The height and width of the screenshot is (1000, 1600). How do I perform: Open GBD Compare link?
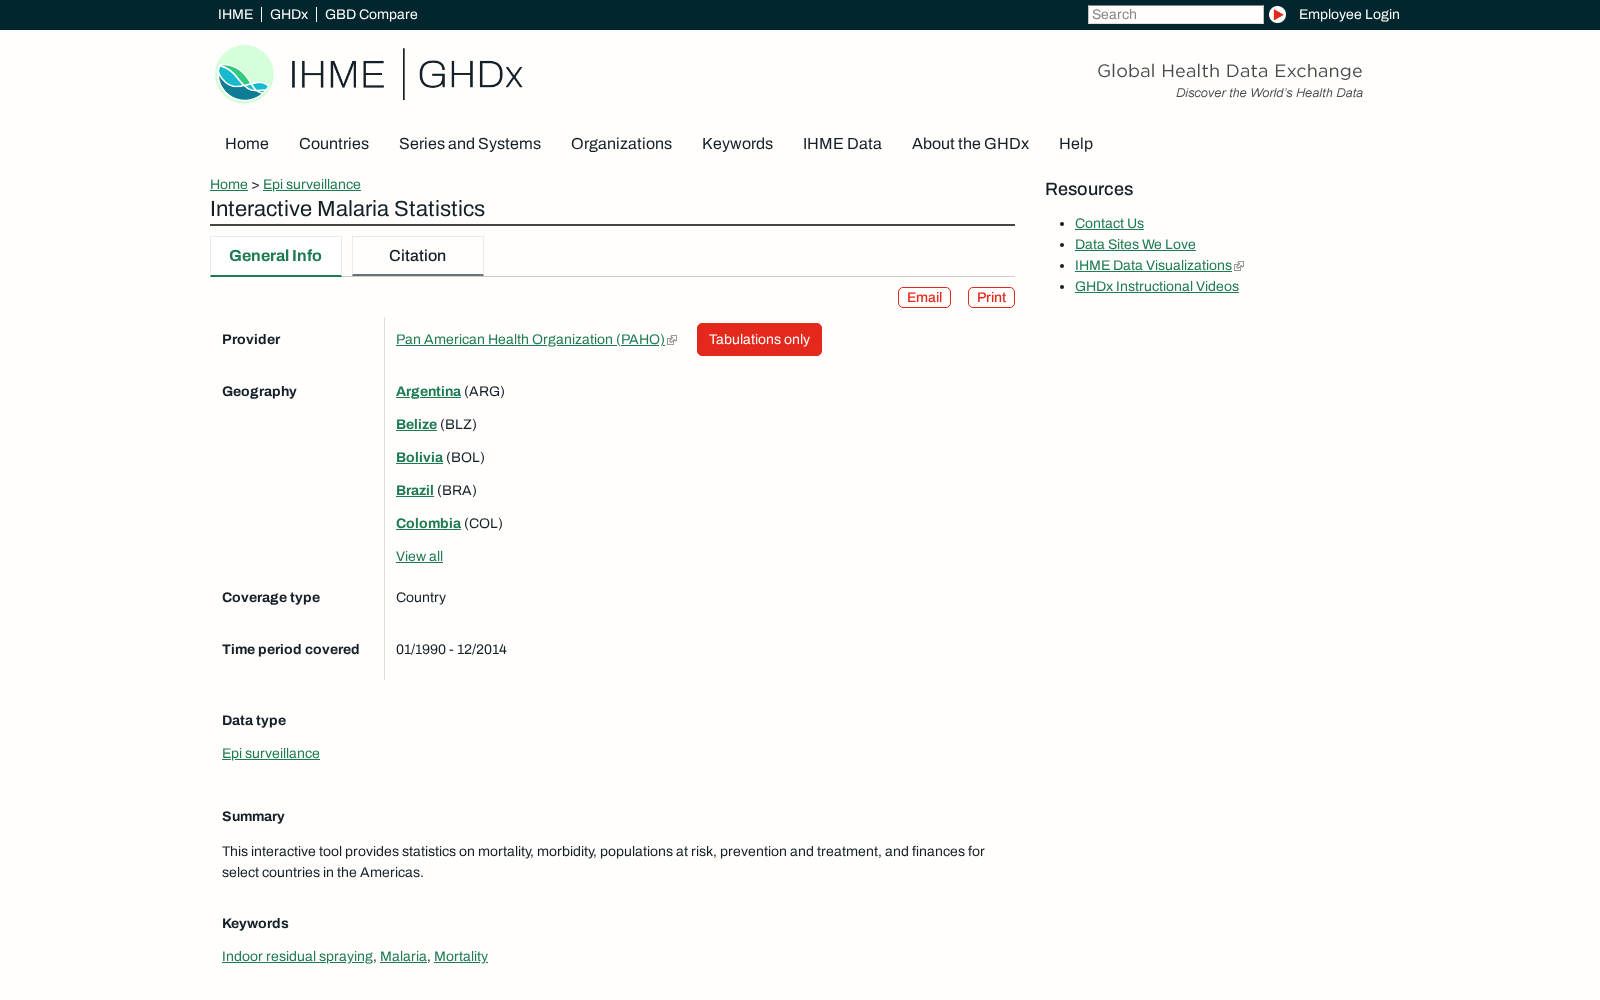tap(371, 14)
